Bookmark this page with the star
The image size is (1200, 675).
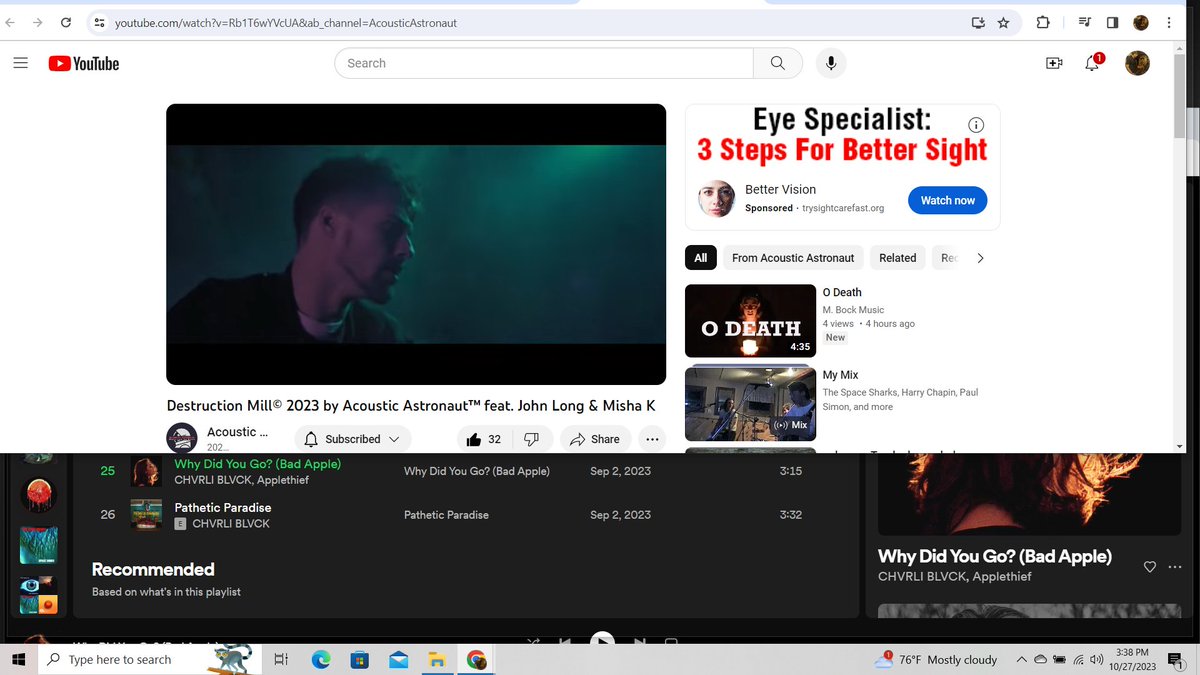coord(1004,22)
